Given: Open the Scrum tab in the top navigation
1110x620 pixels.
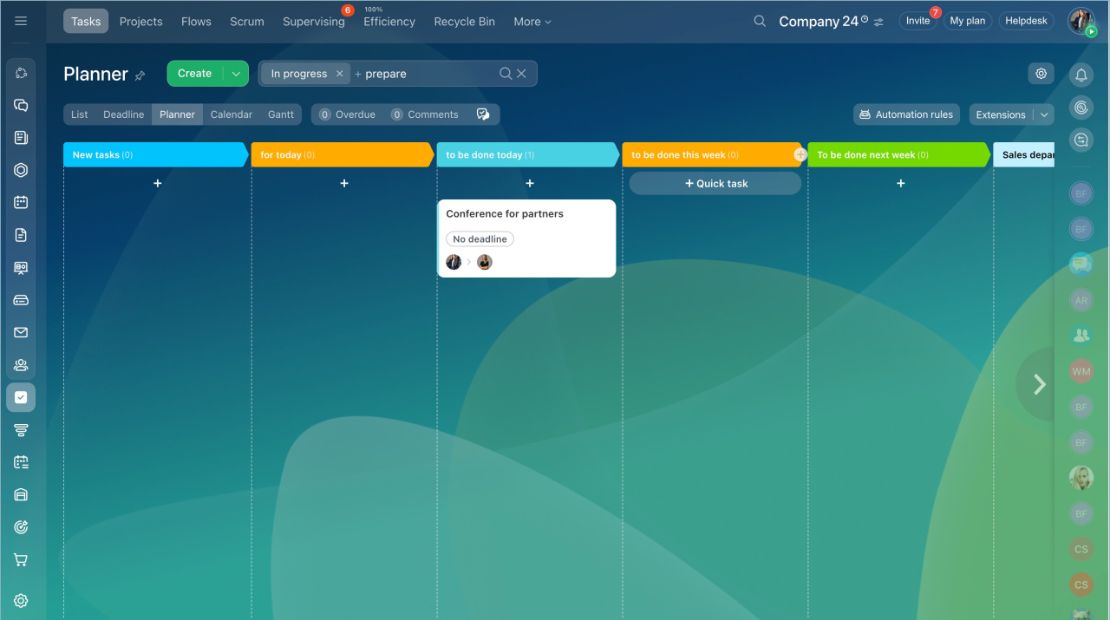Looking at the screenshot, I should point(247,22).
